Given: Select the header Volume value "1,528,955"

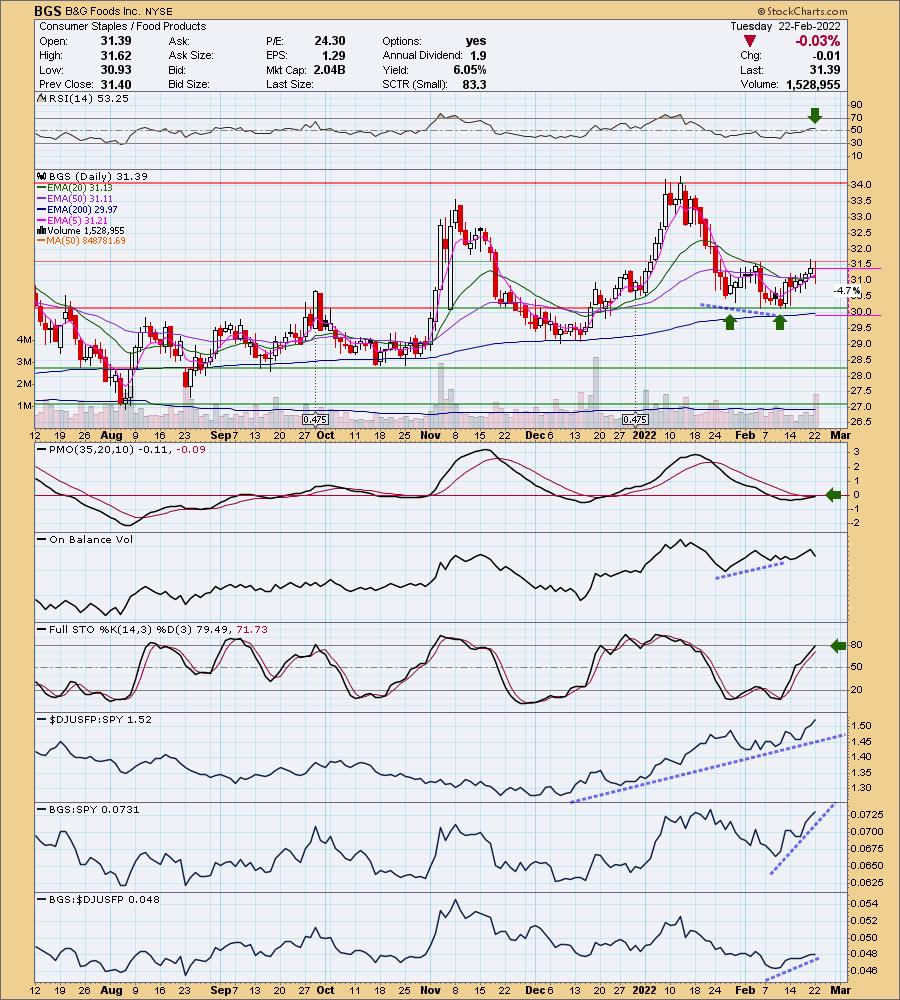Looking at the screenshot, I should (813, 84).
